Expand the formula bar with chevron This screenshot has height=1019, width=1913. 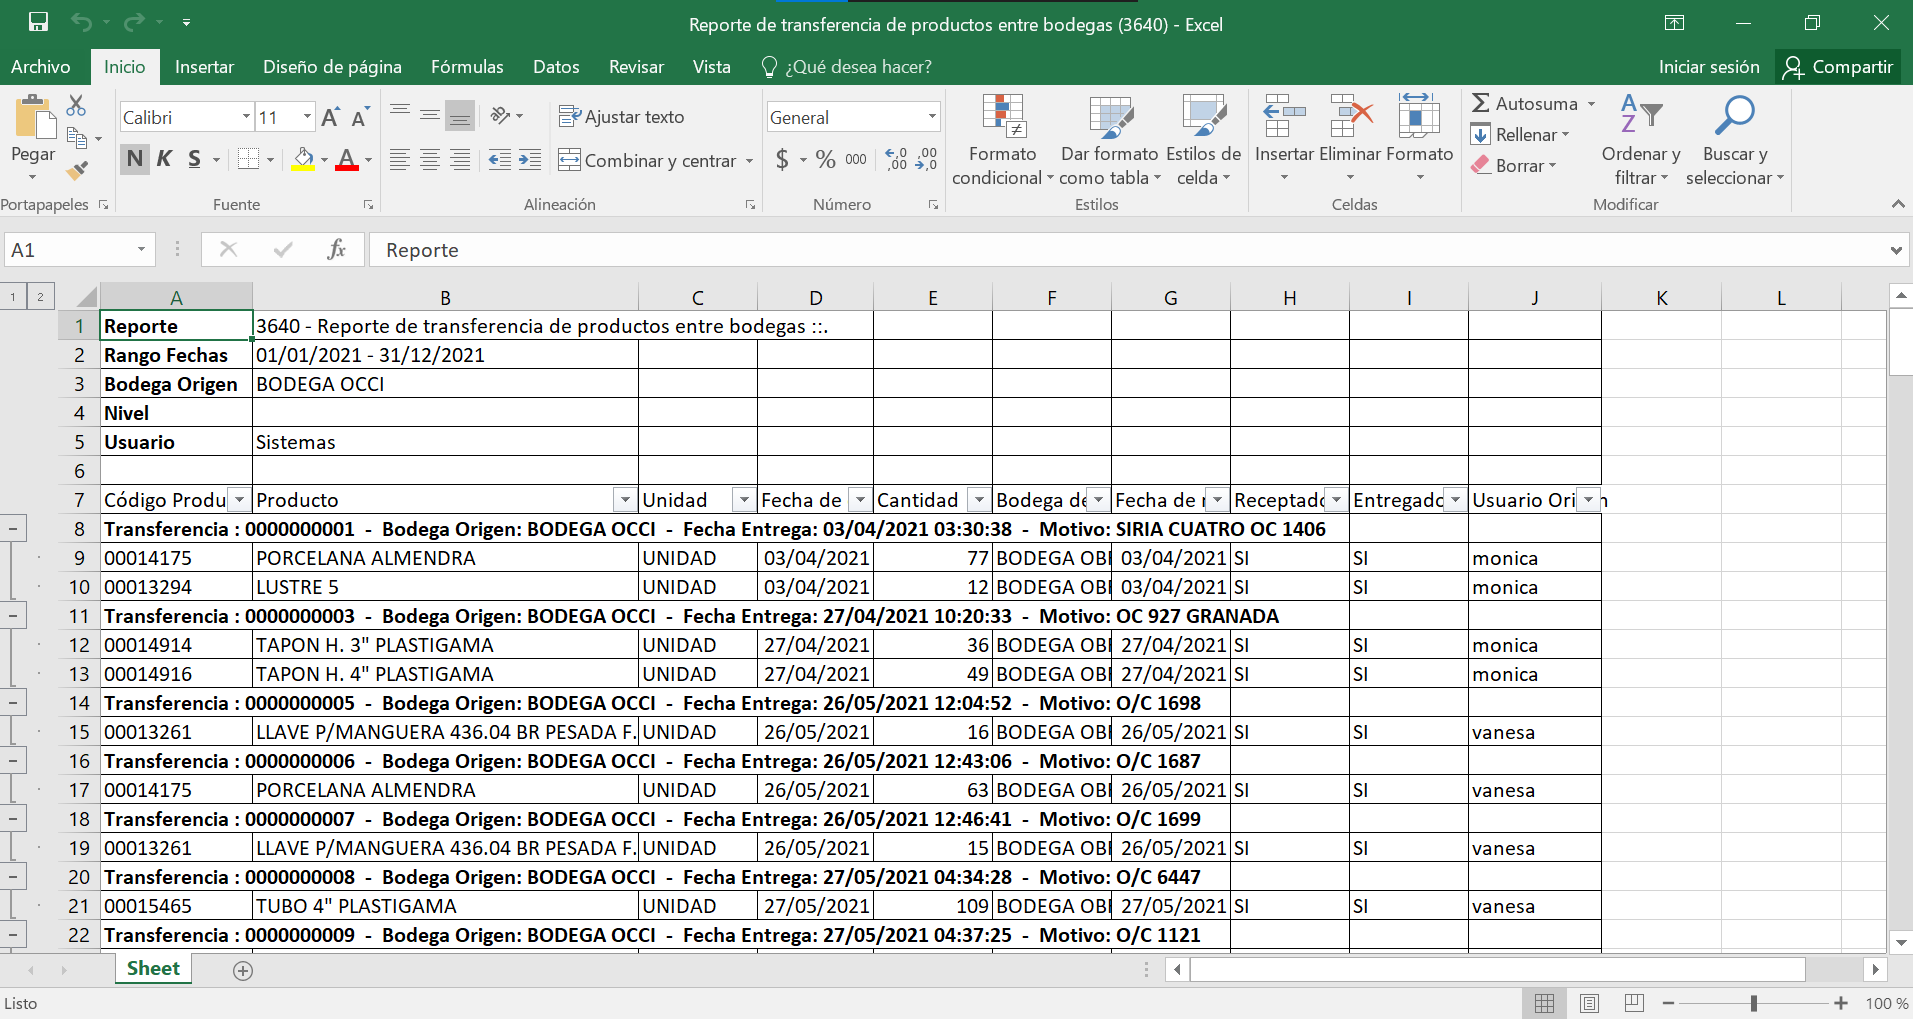click(1896, 250)
